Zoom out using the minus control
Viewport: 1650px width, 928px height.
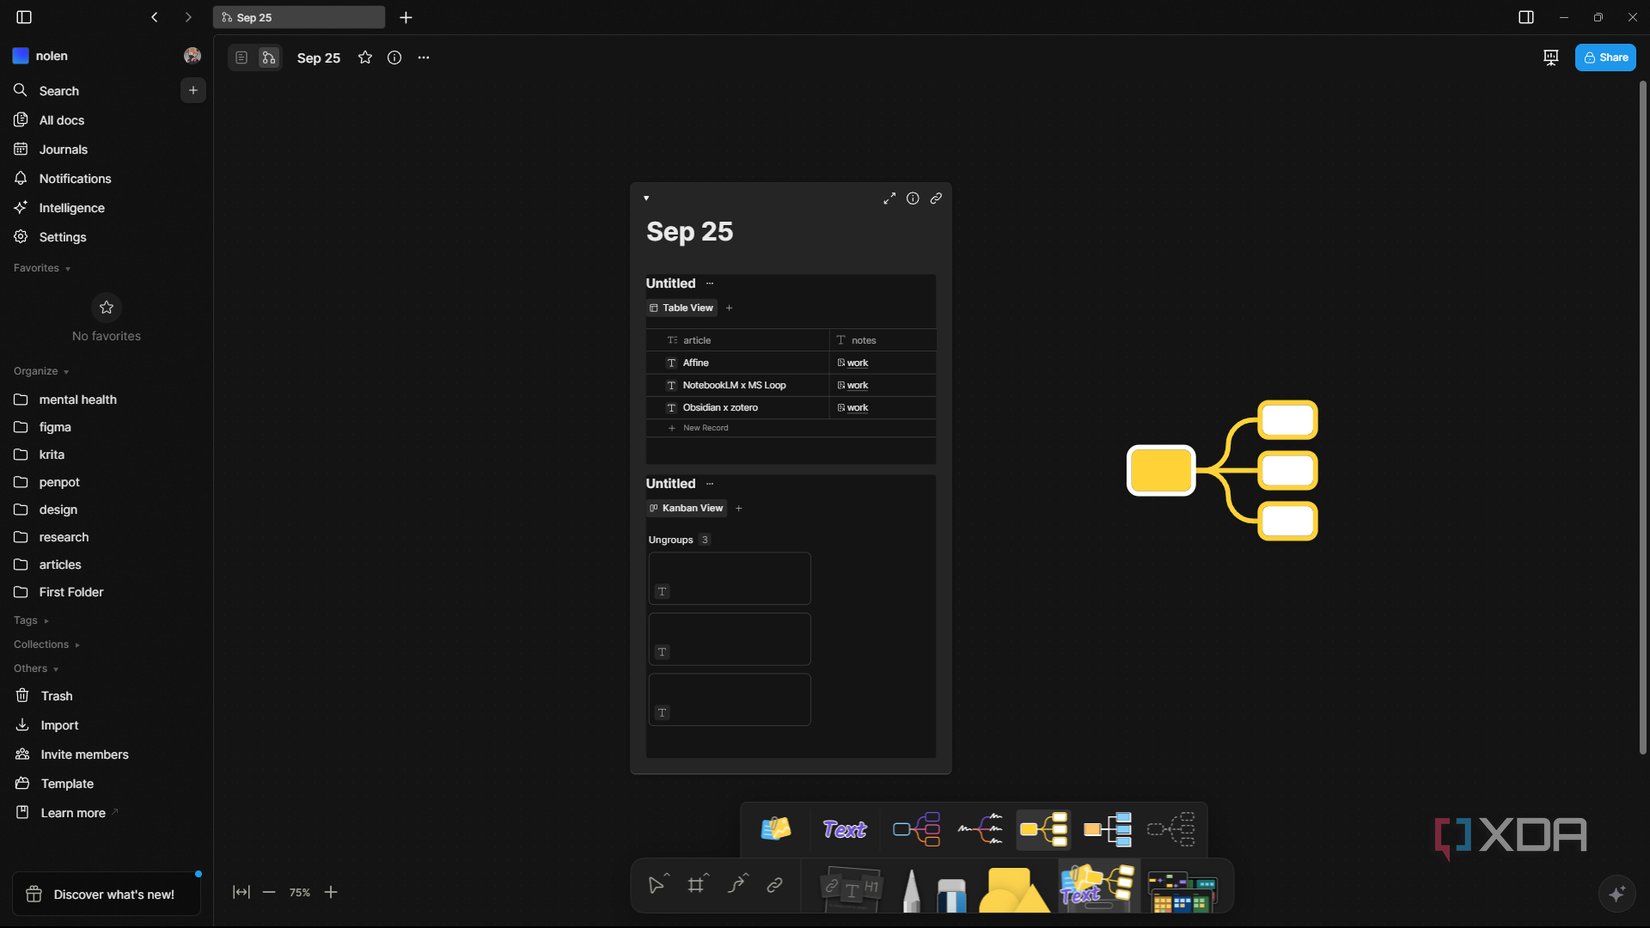tap(268, 892)
